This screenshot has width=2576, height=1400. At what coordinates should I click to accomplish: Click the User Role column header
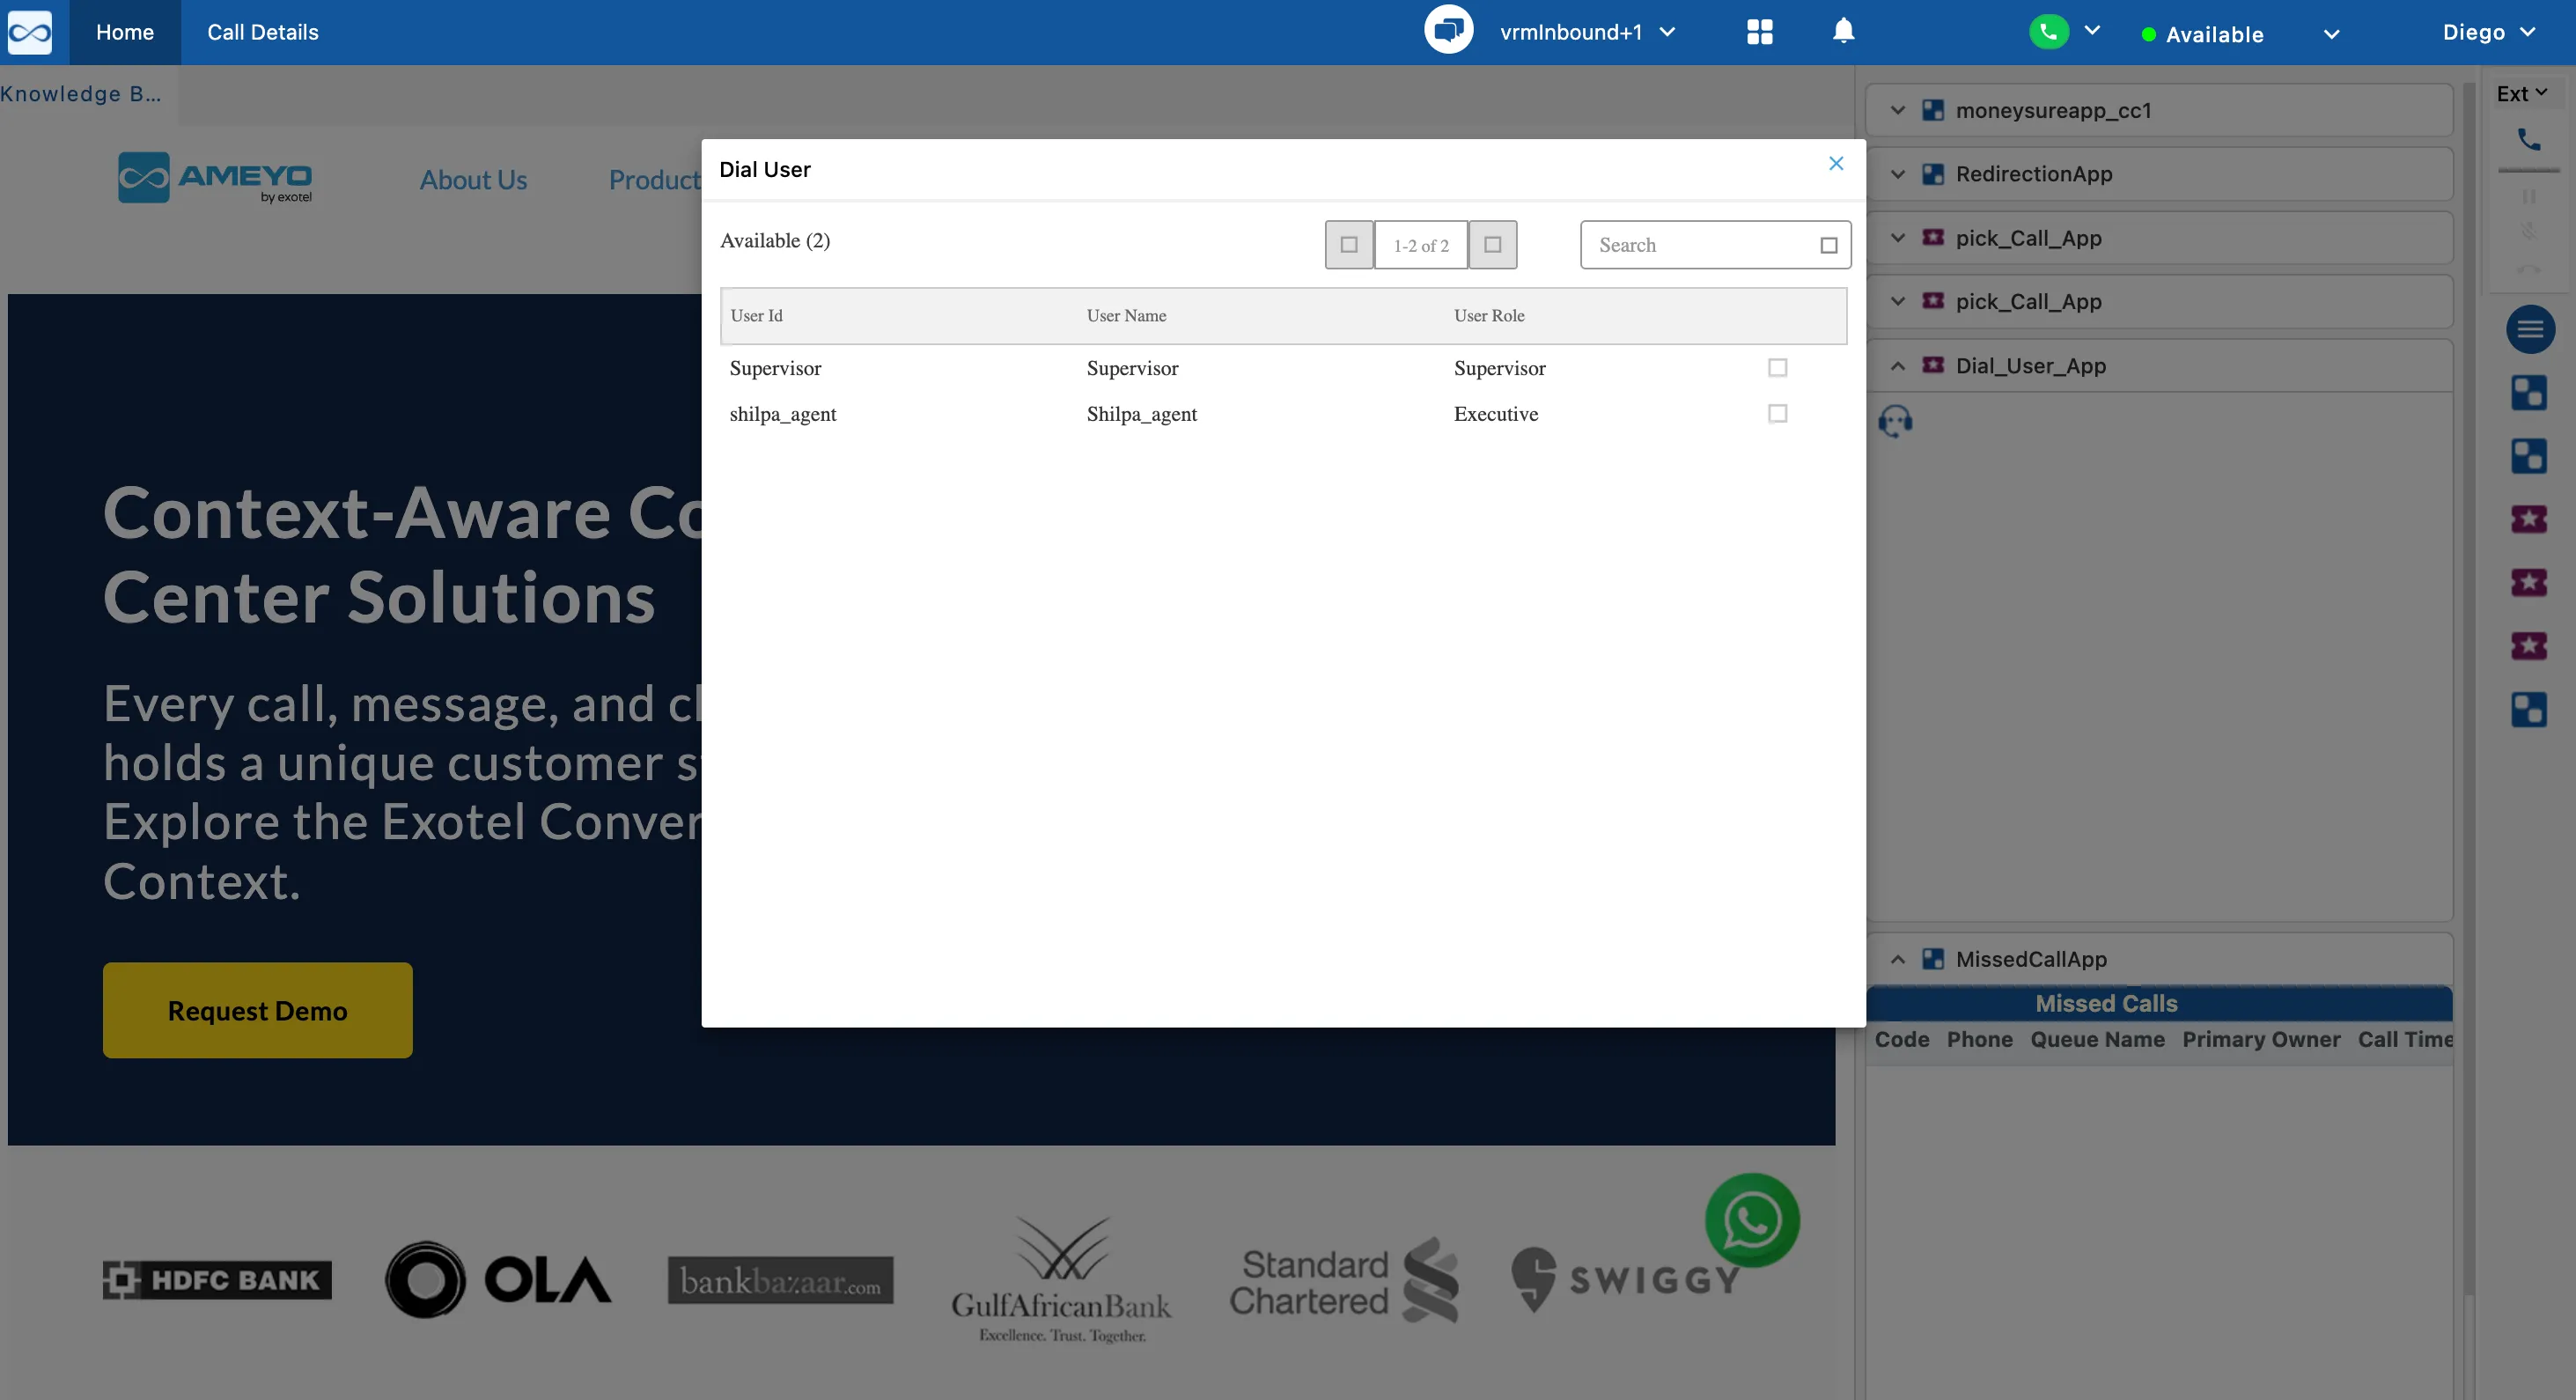[x=1489, y=316]
